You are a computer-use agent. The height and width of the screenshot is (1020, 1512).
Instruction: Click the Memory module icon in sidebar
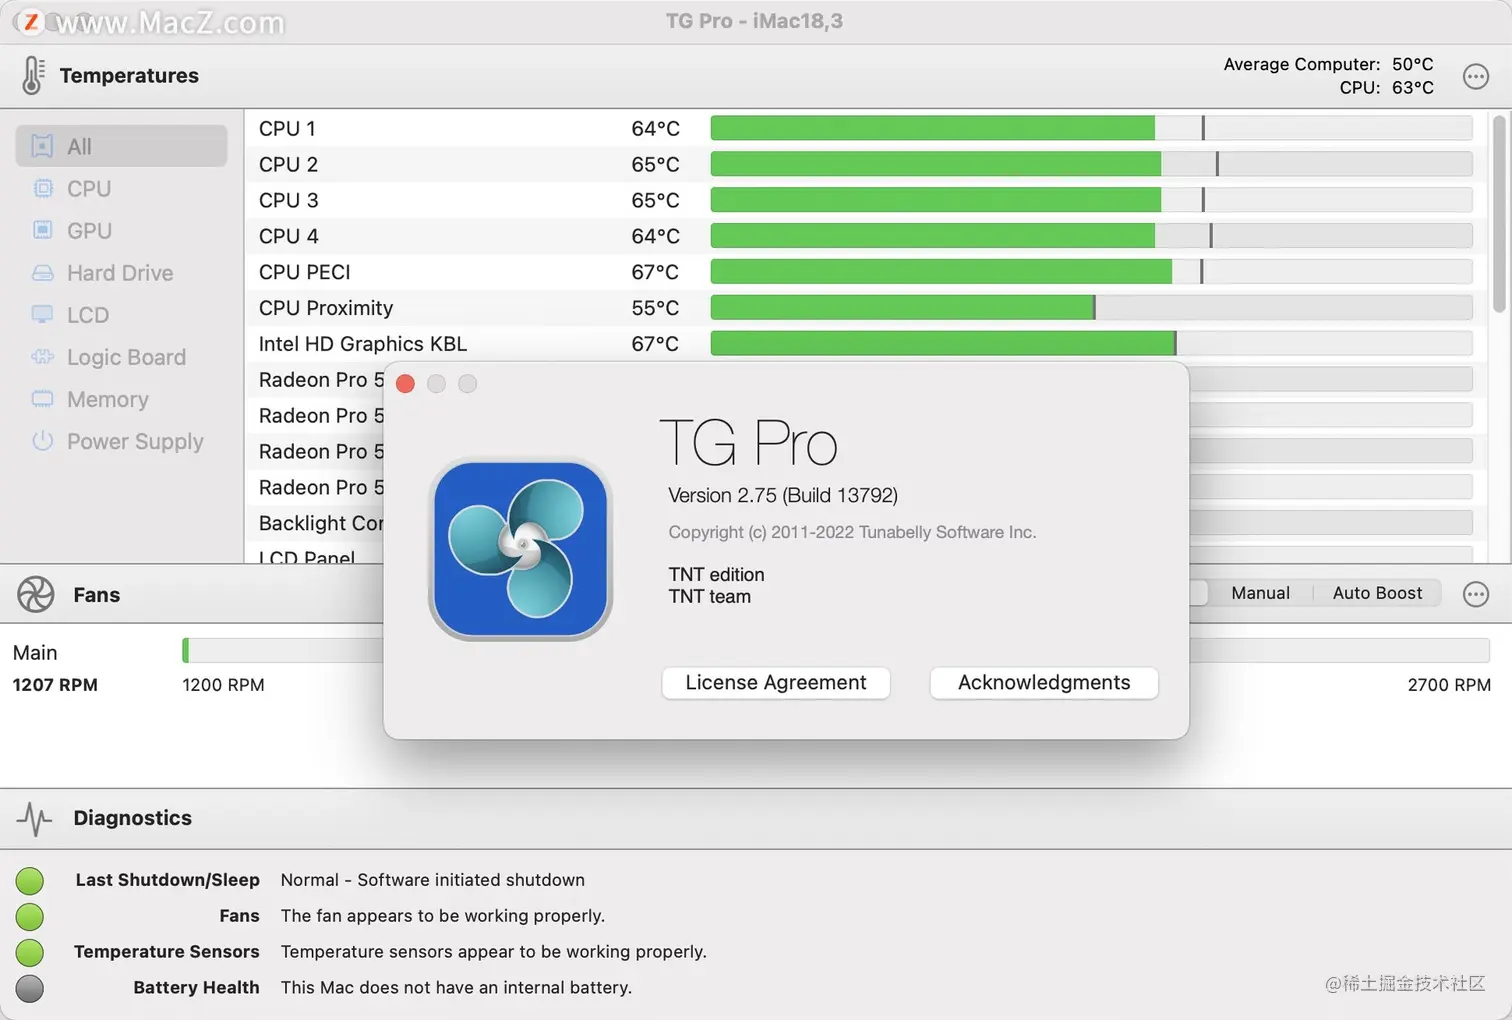42,398
